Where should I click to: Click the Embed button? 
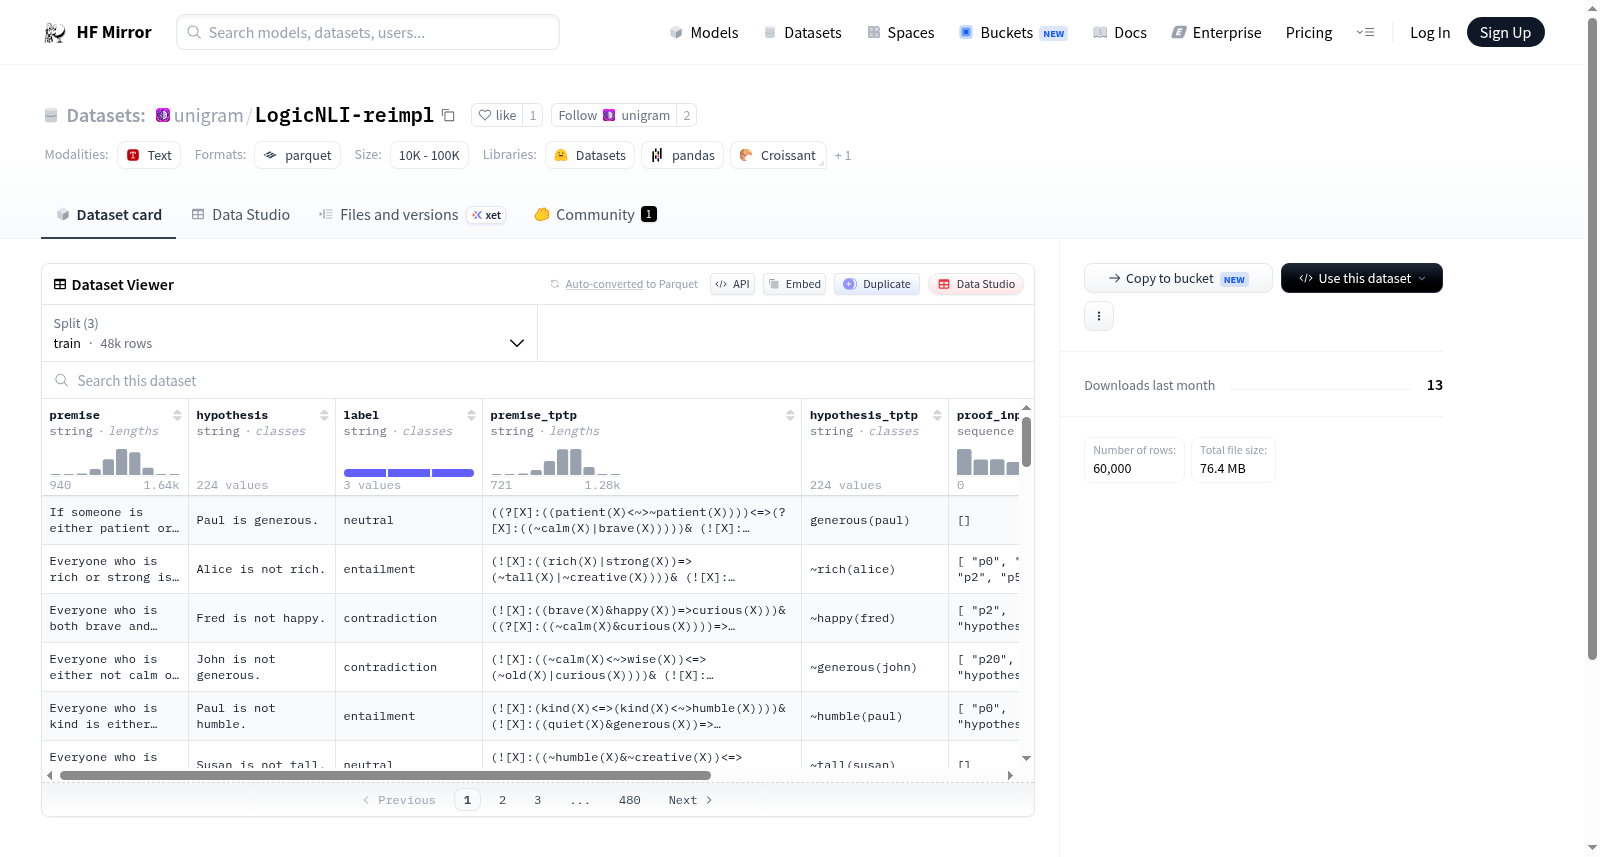click(796, 284)
